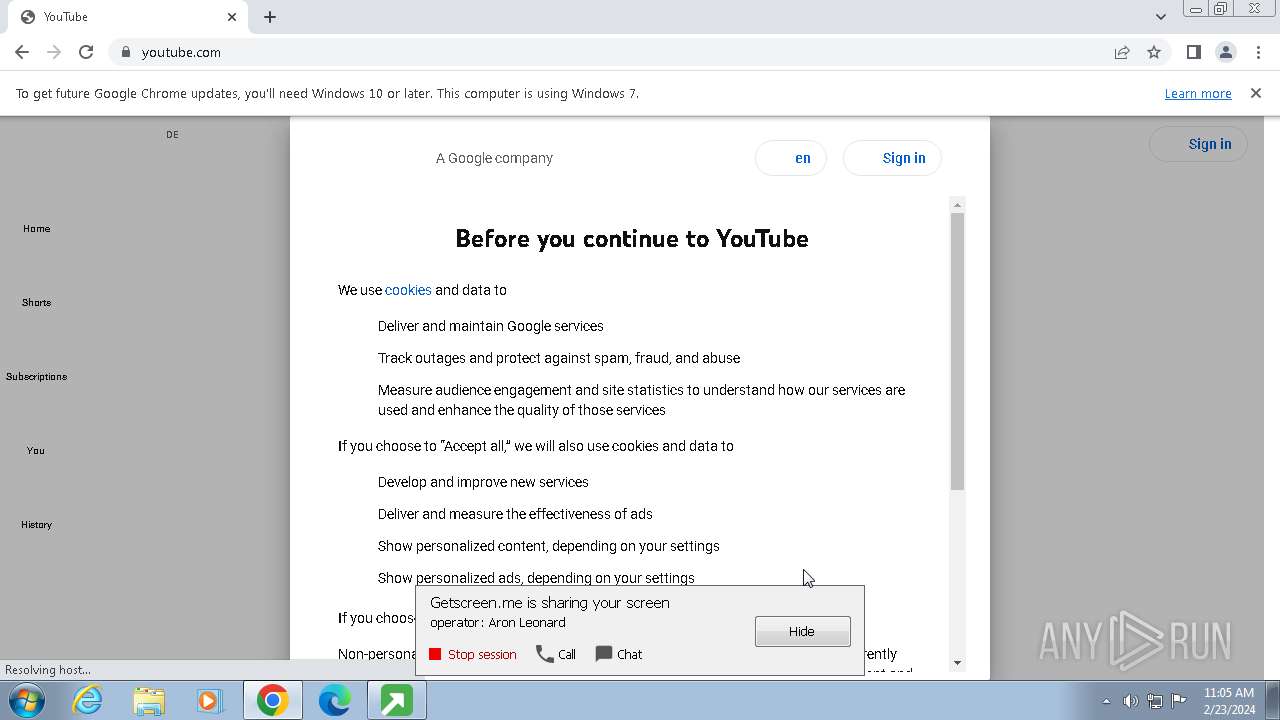Click the en language selector
This screenshot has width=1280, height=720.
point(791,158)
